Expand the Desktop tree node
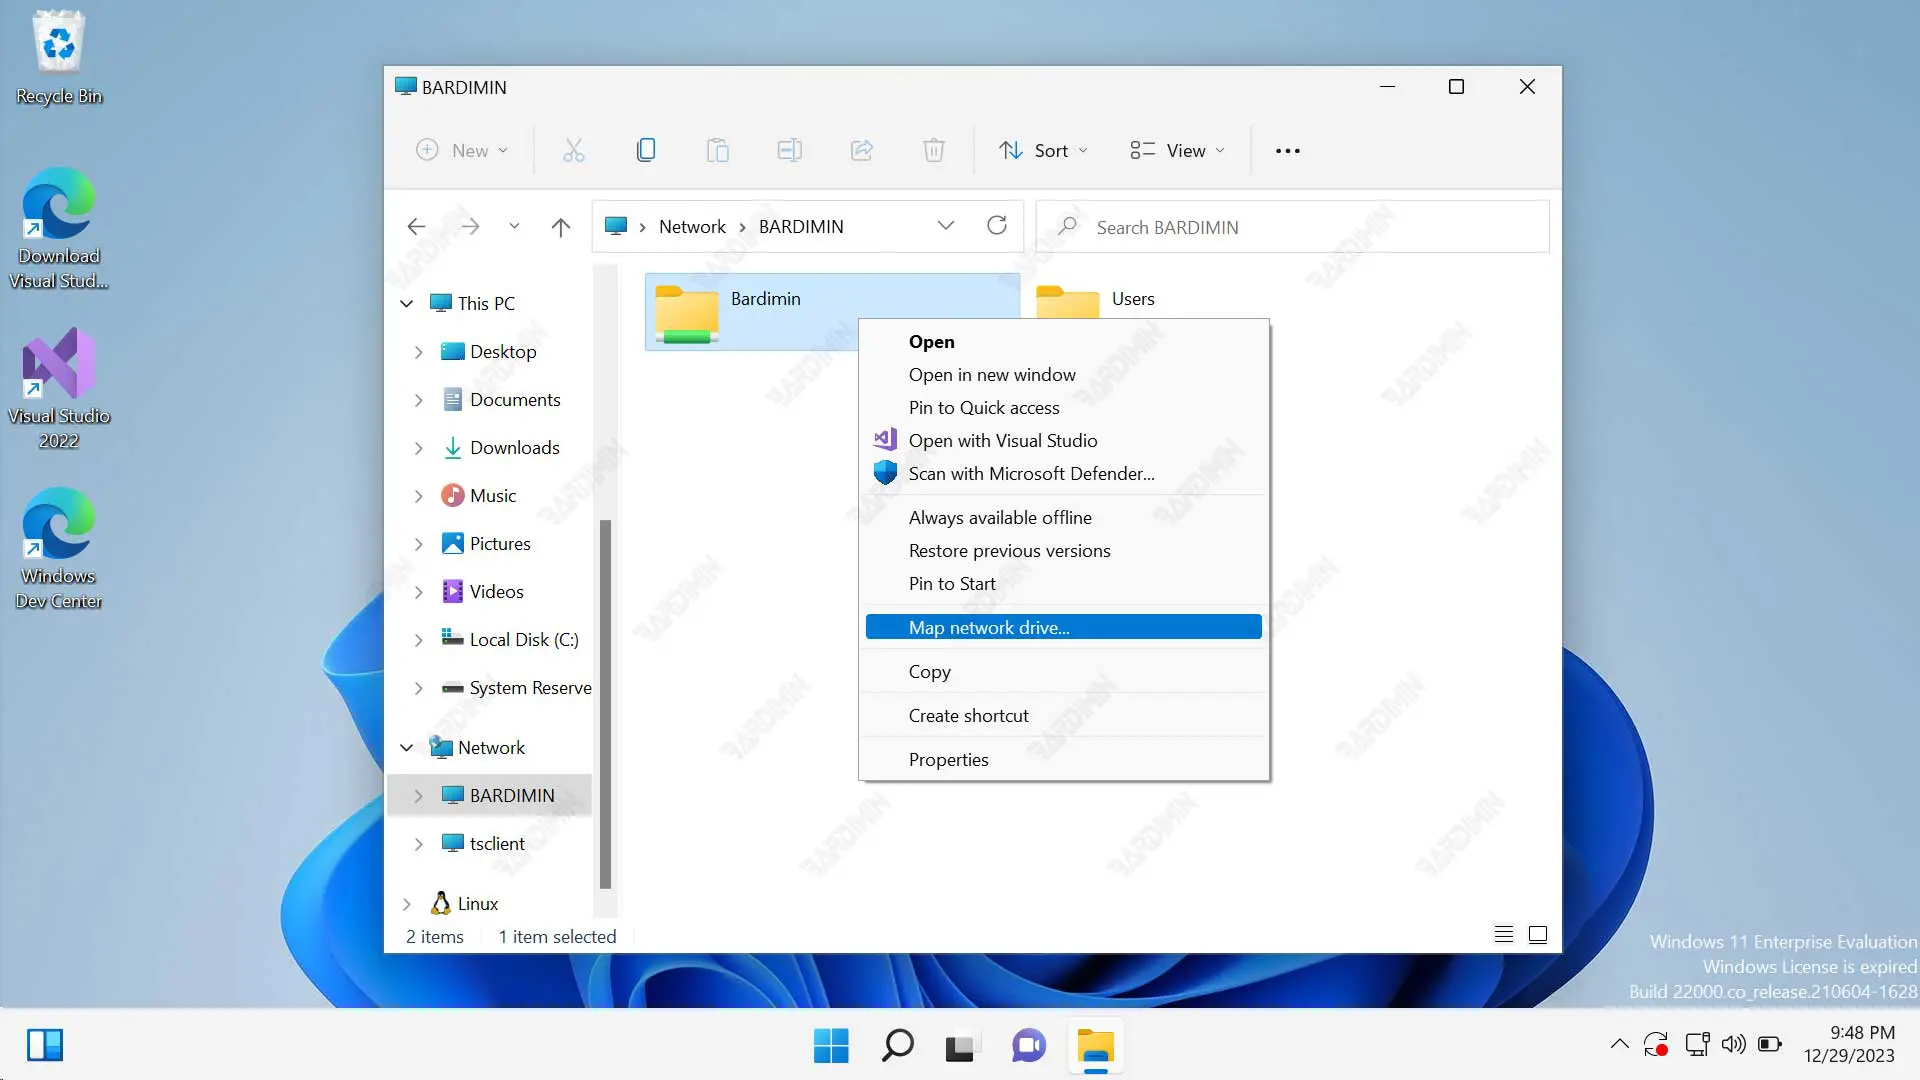Viewport: 1920px width, 1080px height. click(419, 352)
